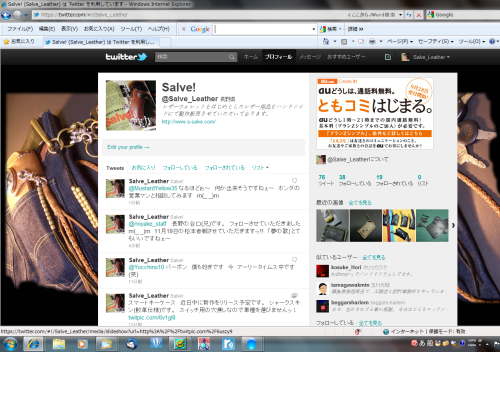Viewport: 500px width, 400px height.
Task: Expand the 詳細 » Google toolbar options
Action: [x=355, y=29]
